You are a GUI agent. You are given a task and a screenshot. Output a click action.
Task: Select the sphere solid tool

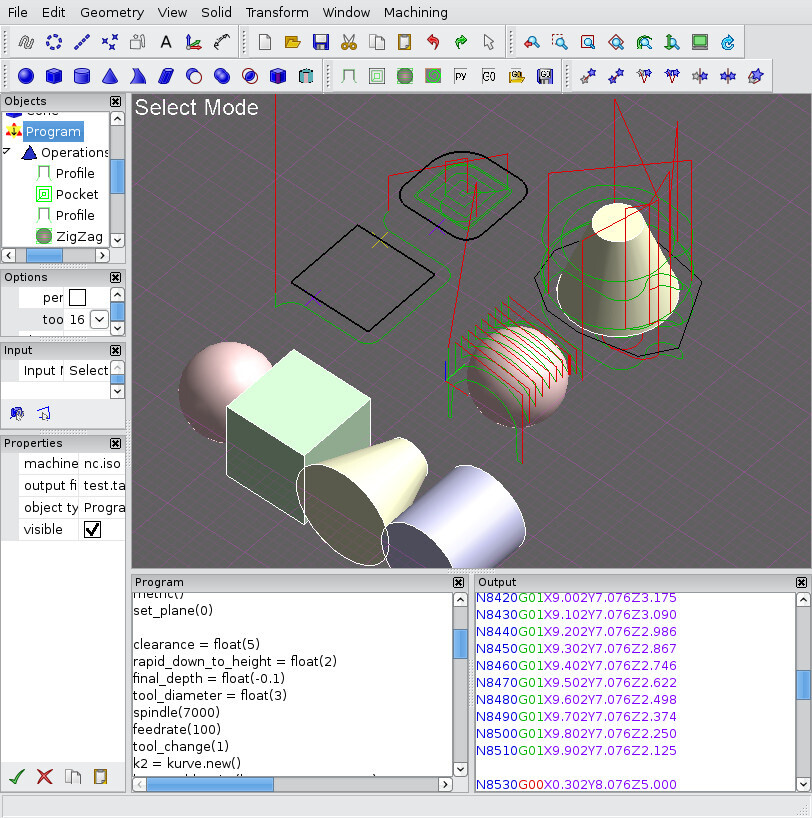tap(26, 76)
